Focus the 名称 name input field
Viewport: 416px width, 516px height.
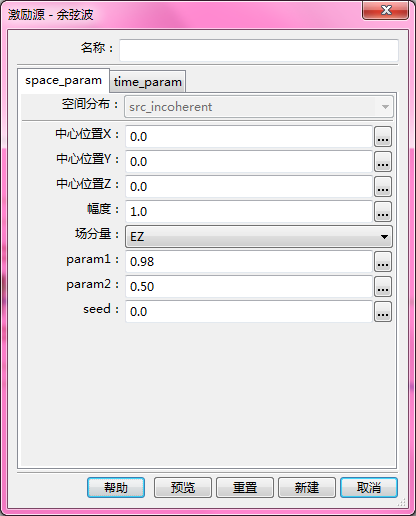(259, 50)
